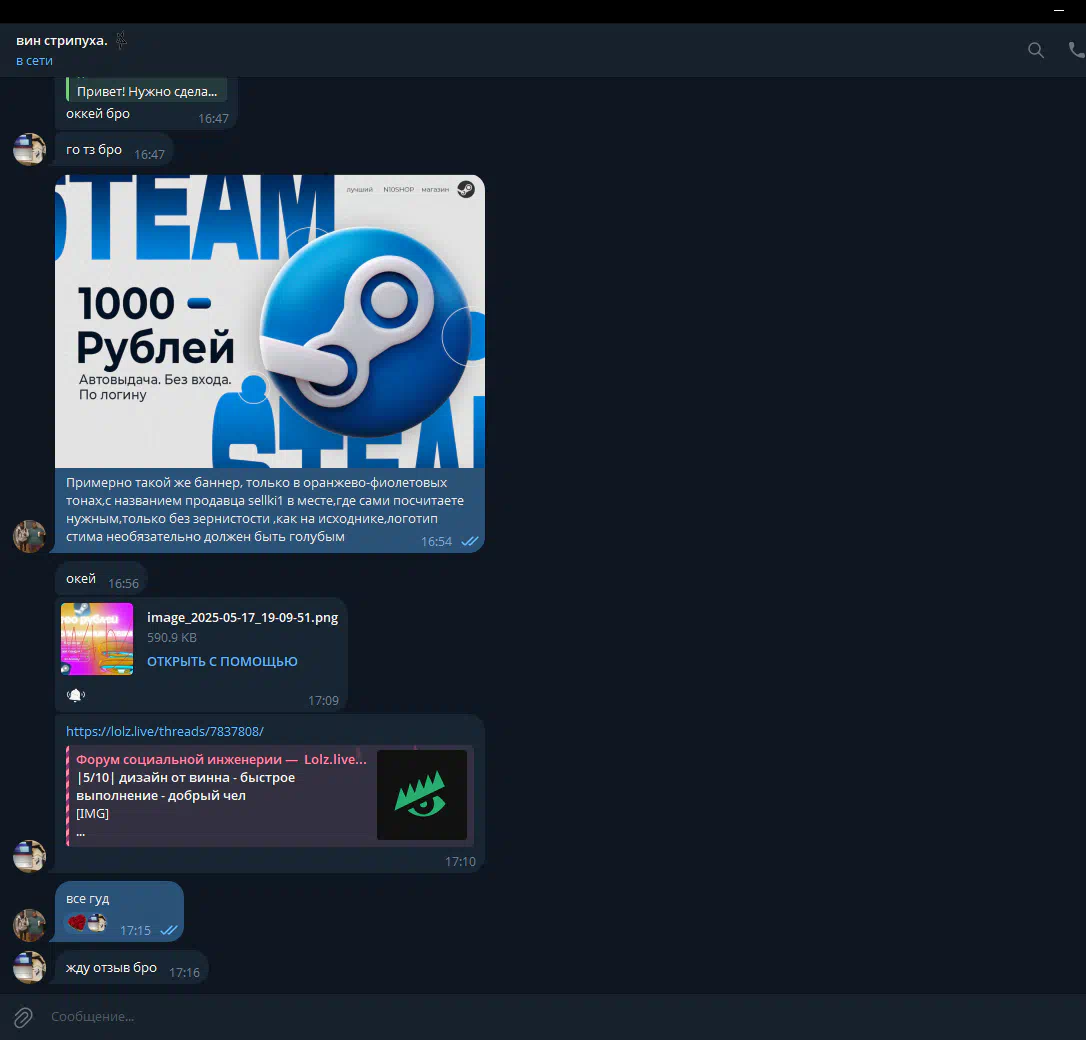
Task: Click the "все гуд" message text
Action: 87,899
